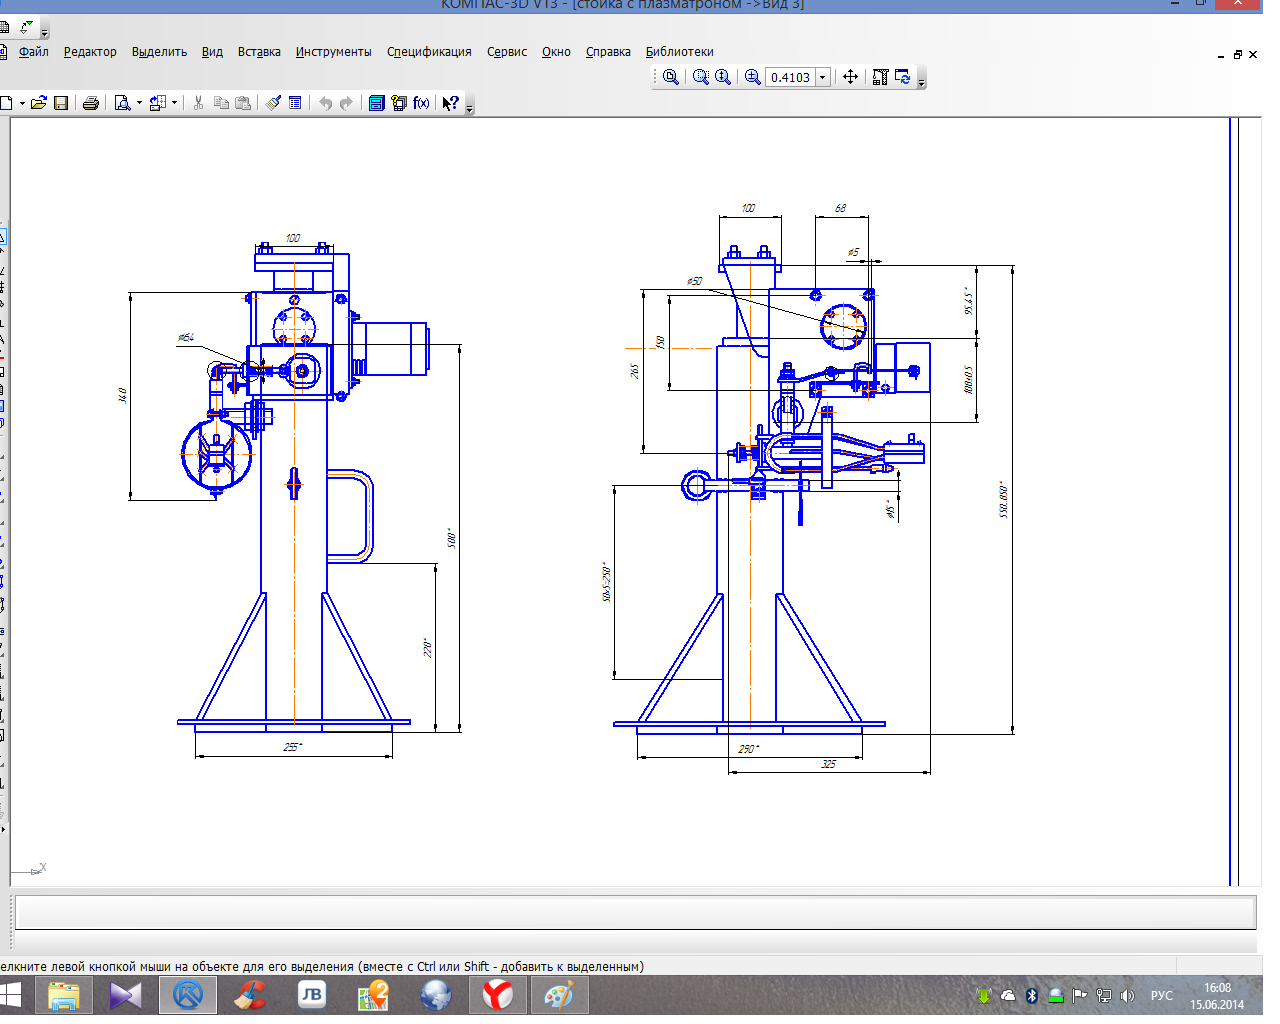Viewport: 1280px width, 1024px height.
Task: Open the Инструменты menu
Action: tap(333, 52)
